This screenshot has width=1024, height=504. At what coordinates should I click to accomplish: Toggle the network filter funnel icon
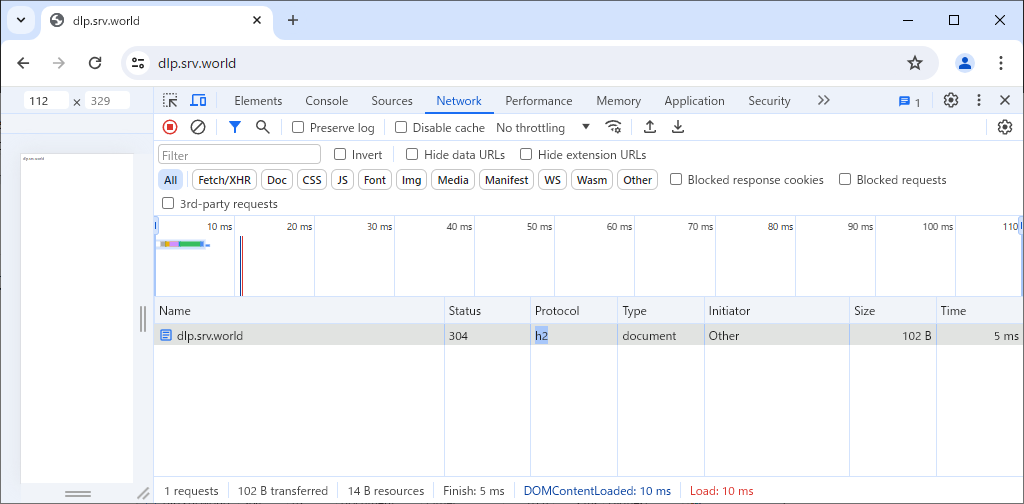pyautogui.click(x=235, y=127)
